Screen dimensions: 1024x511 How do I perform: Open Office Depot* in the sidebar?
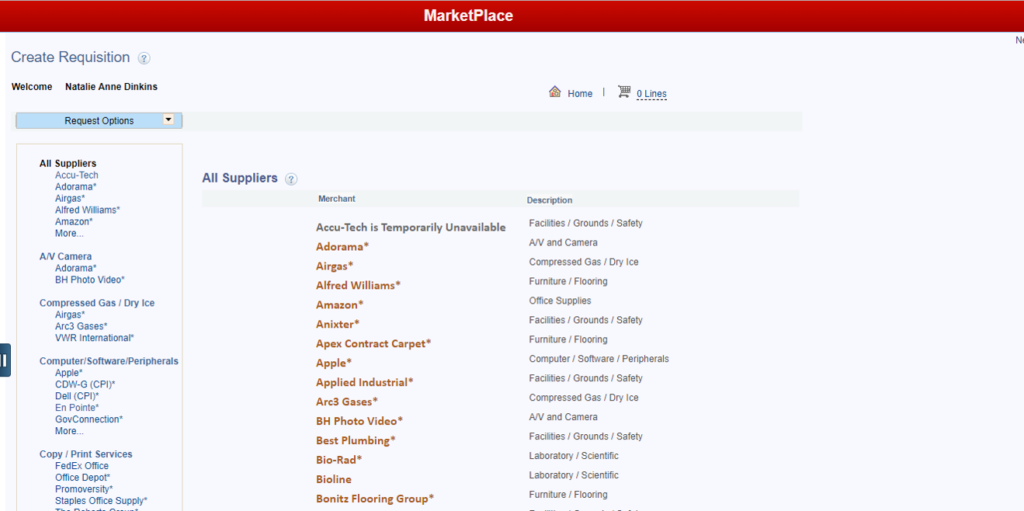[x=83, y=478]
